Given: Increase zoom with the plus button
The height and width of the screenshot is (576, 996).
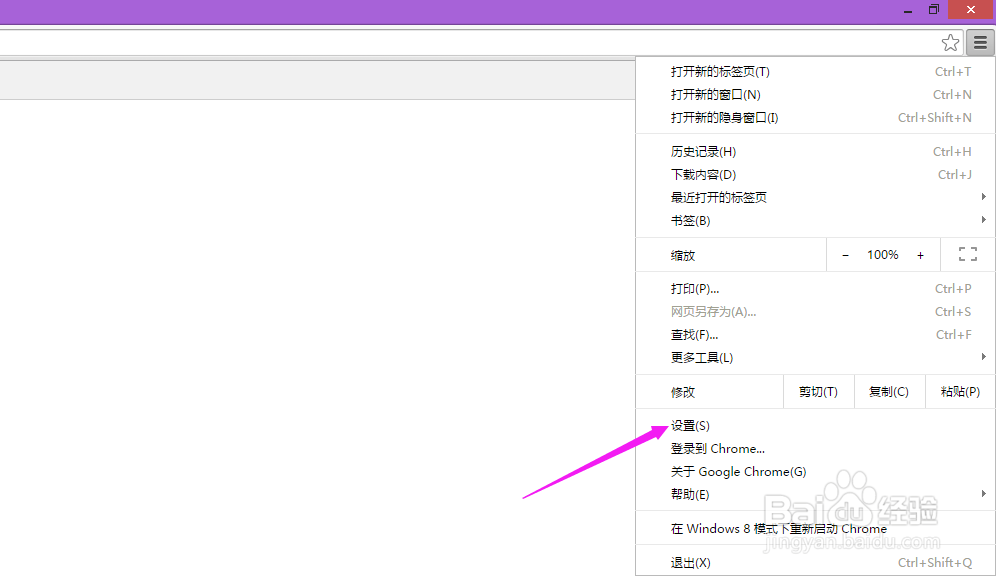Looking at the screenshot, I should pos(920,255).
